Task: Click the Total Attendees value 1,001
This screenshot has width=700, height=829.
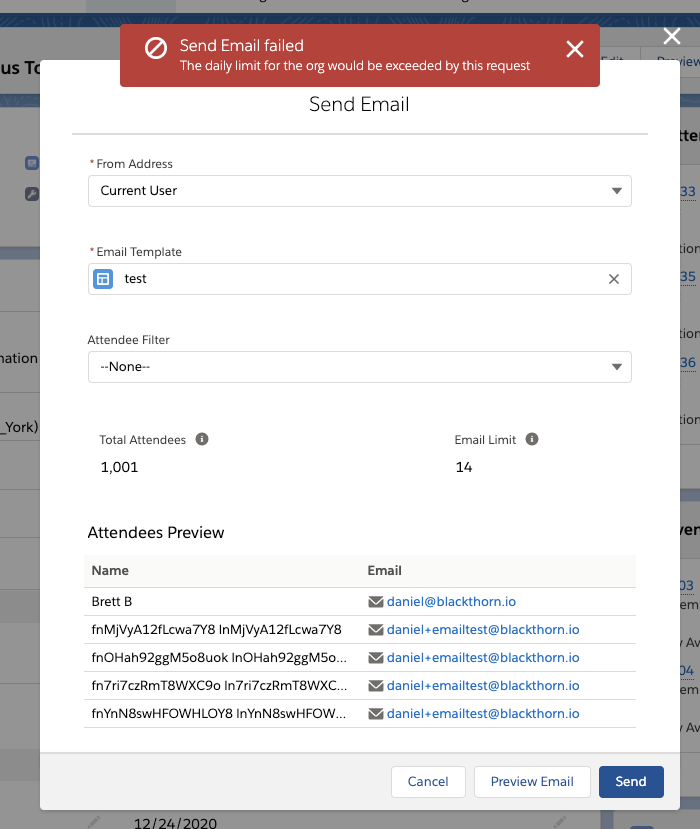Action: [119, 467]
